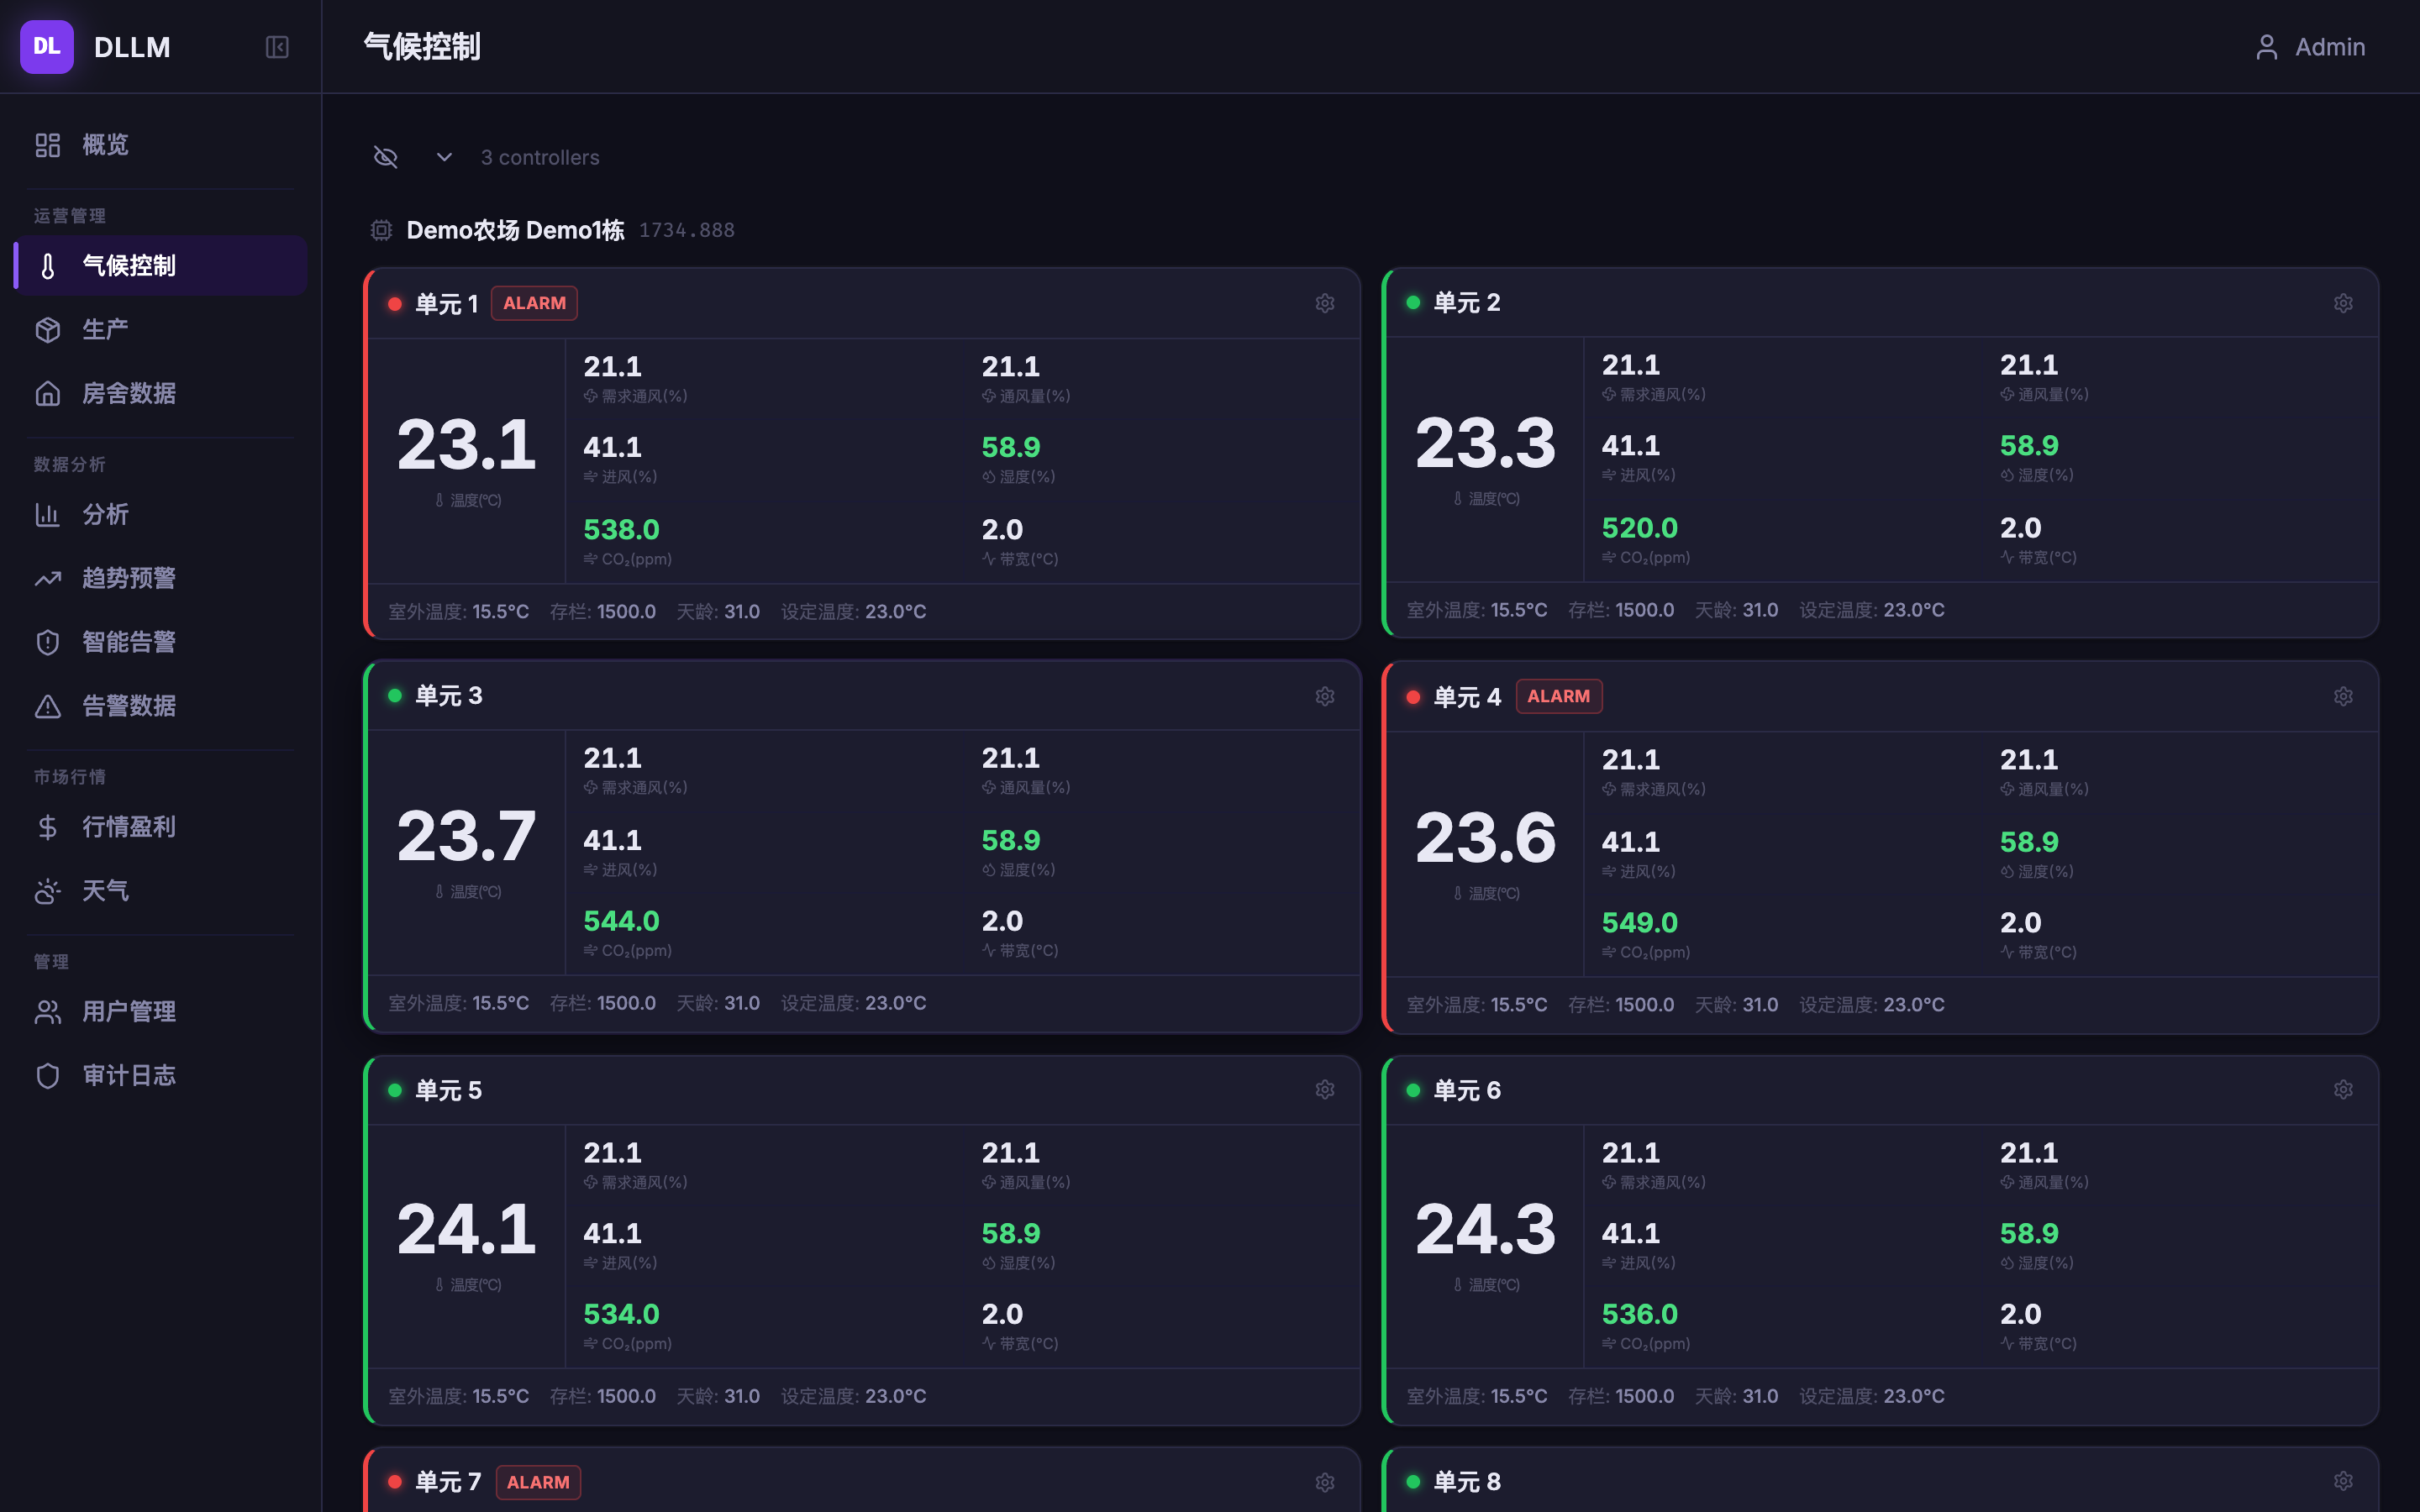Click CO₂ value 538.0 in 单元 1
Image resolution: width=2420 pixels, height=1512 pixels.
pos(621,529)
